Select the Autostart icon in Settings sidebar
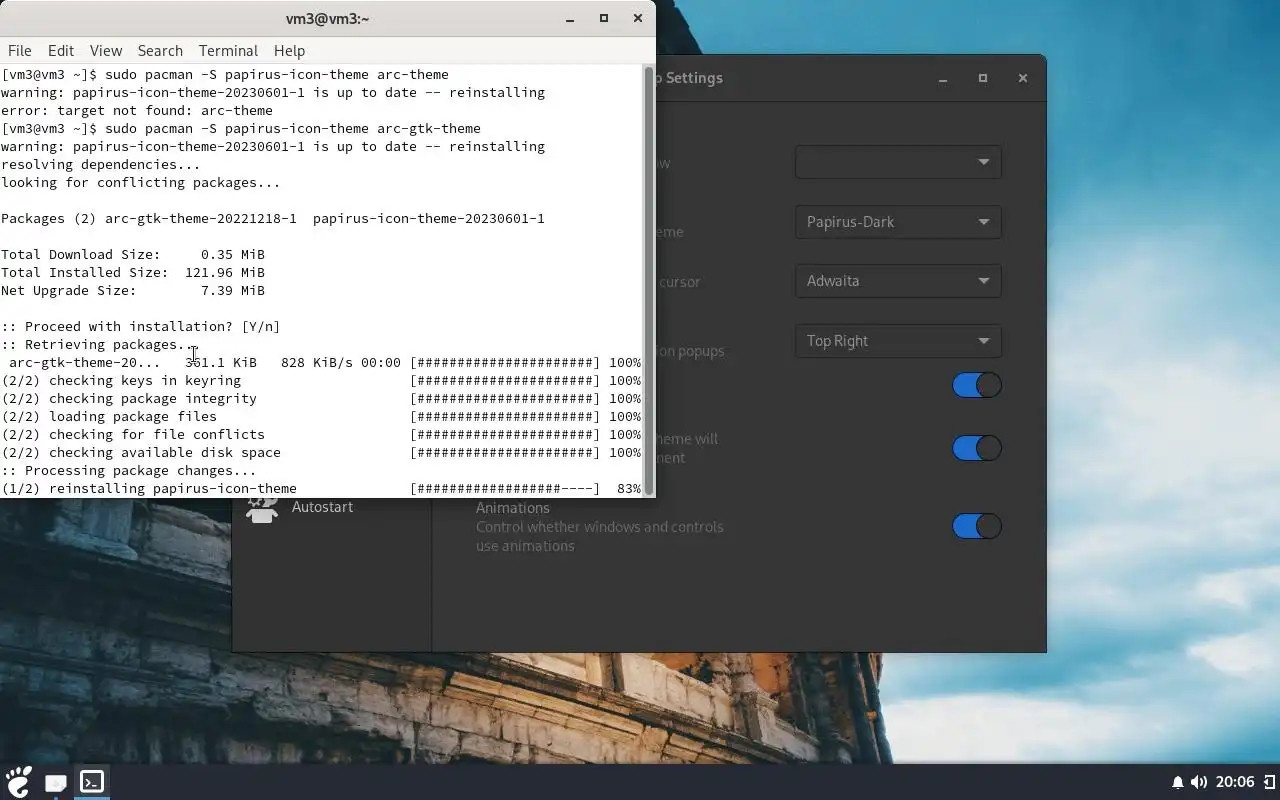1280x800 pixels. (x=262, y=508)
